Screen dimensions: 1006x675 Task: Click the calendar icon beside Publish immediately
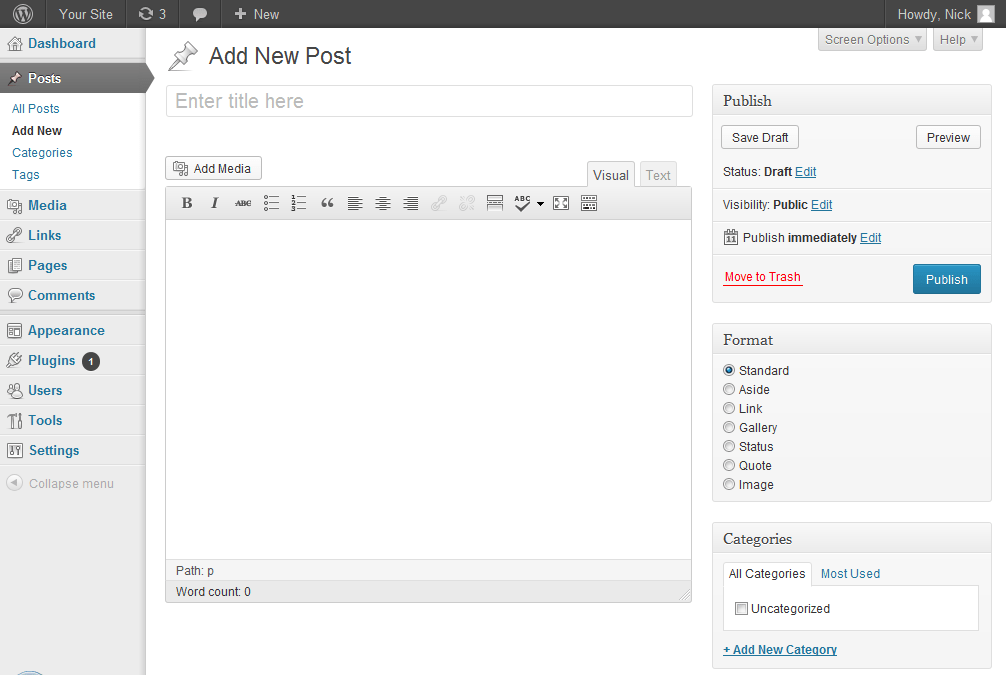[731, 237]
